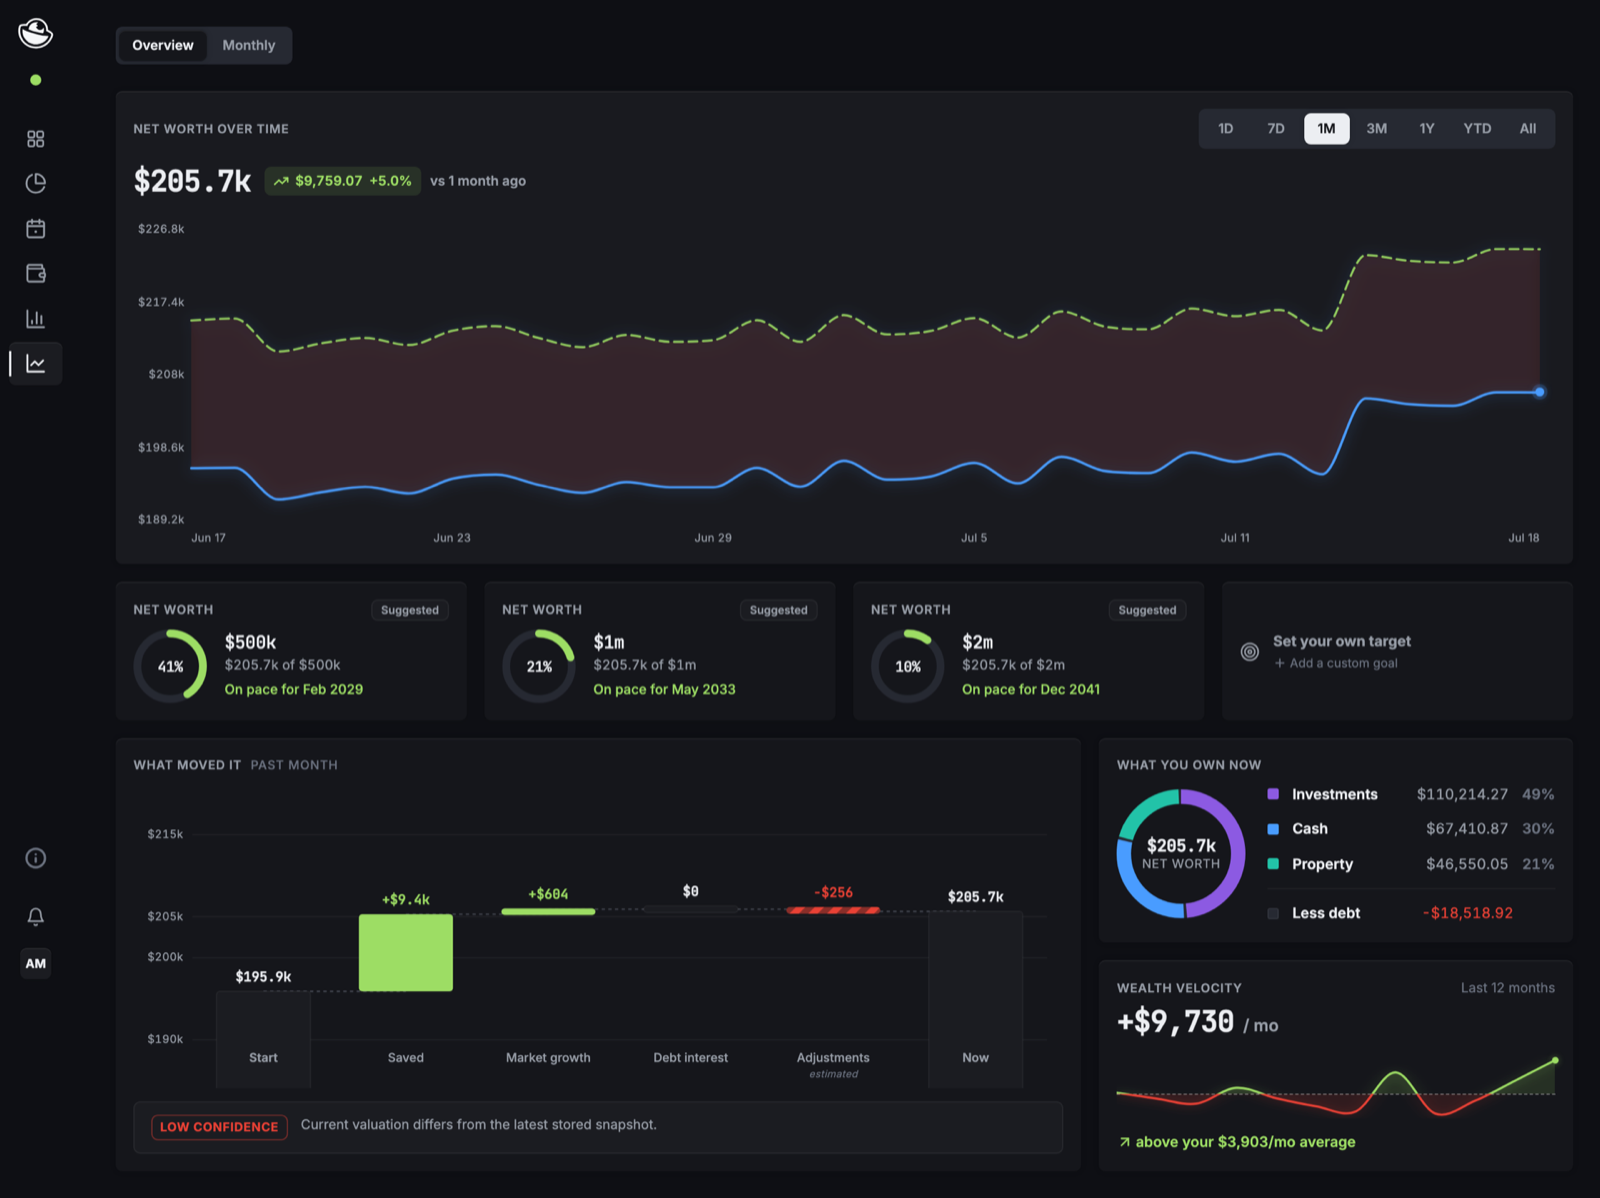Select the net worth line chart icon

36,364
